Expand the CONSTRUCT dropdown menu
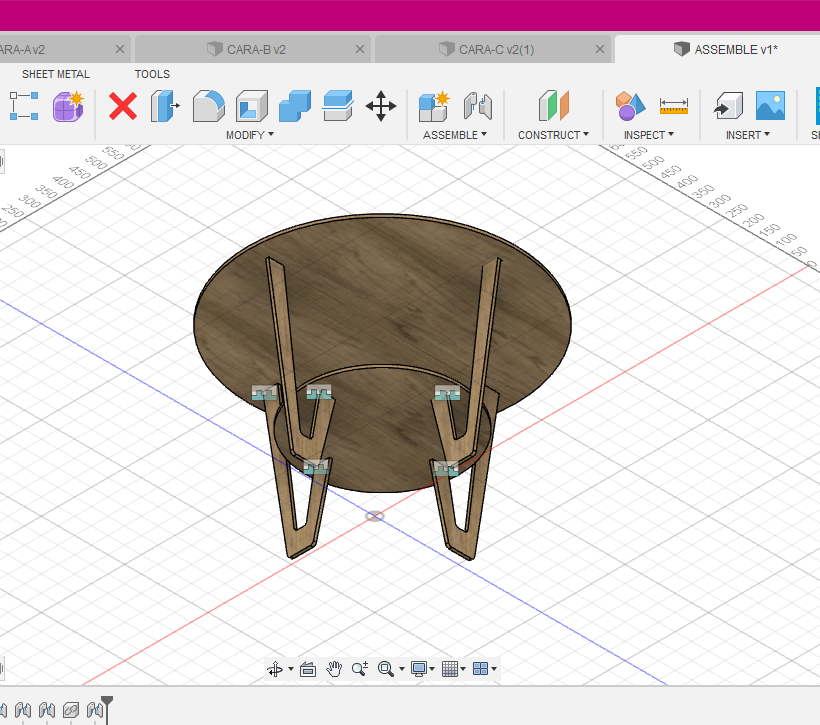This screenshot has width=820, height=725. pyautogui.click(x=553, y=135)
